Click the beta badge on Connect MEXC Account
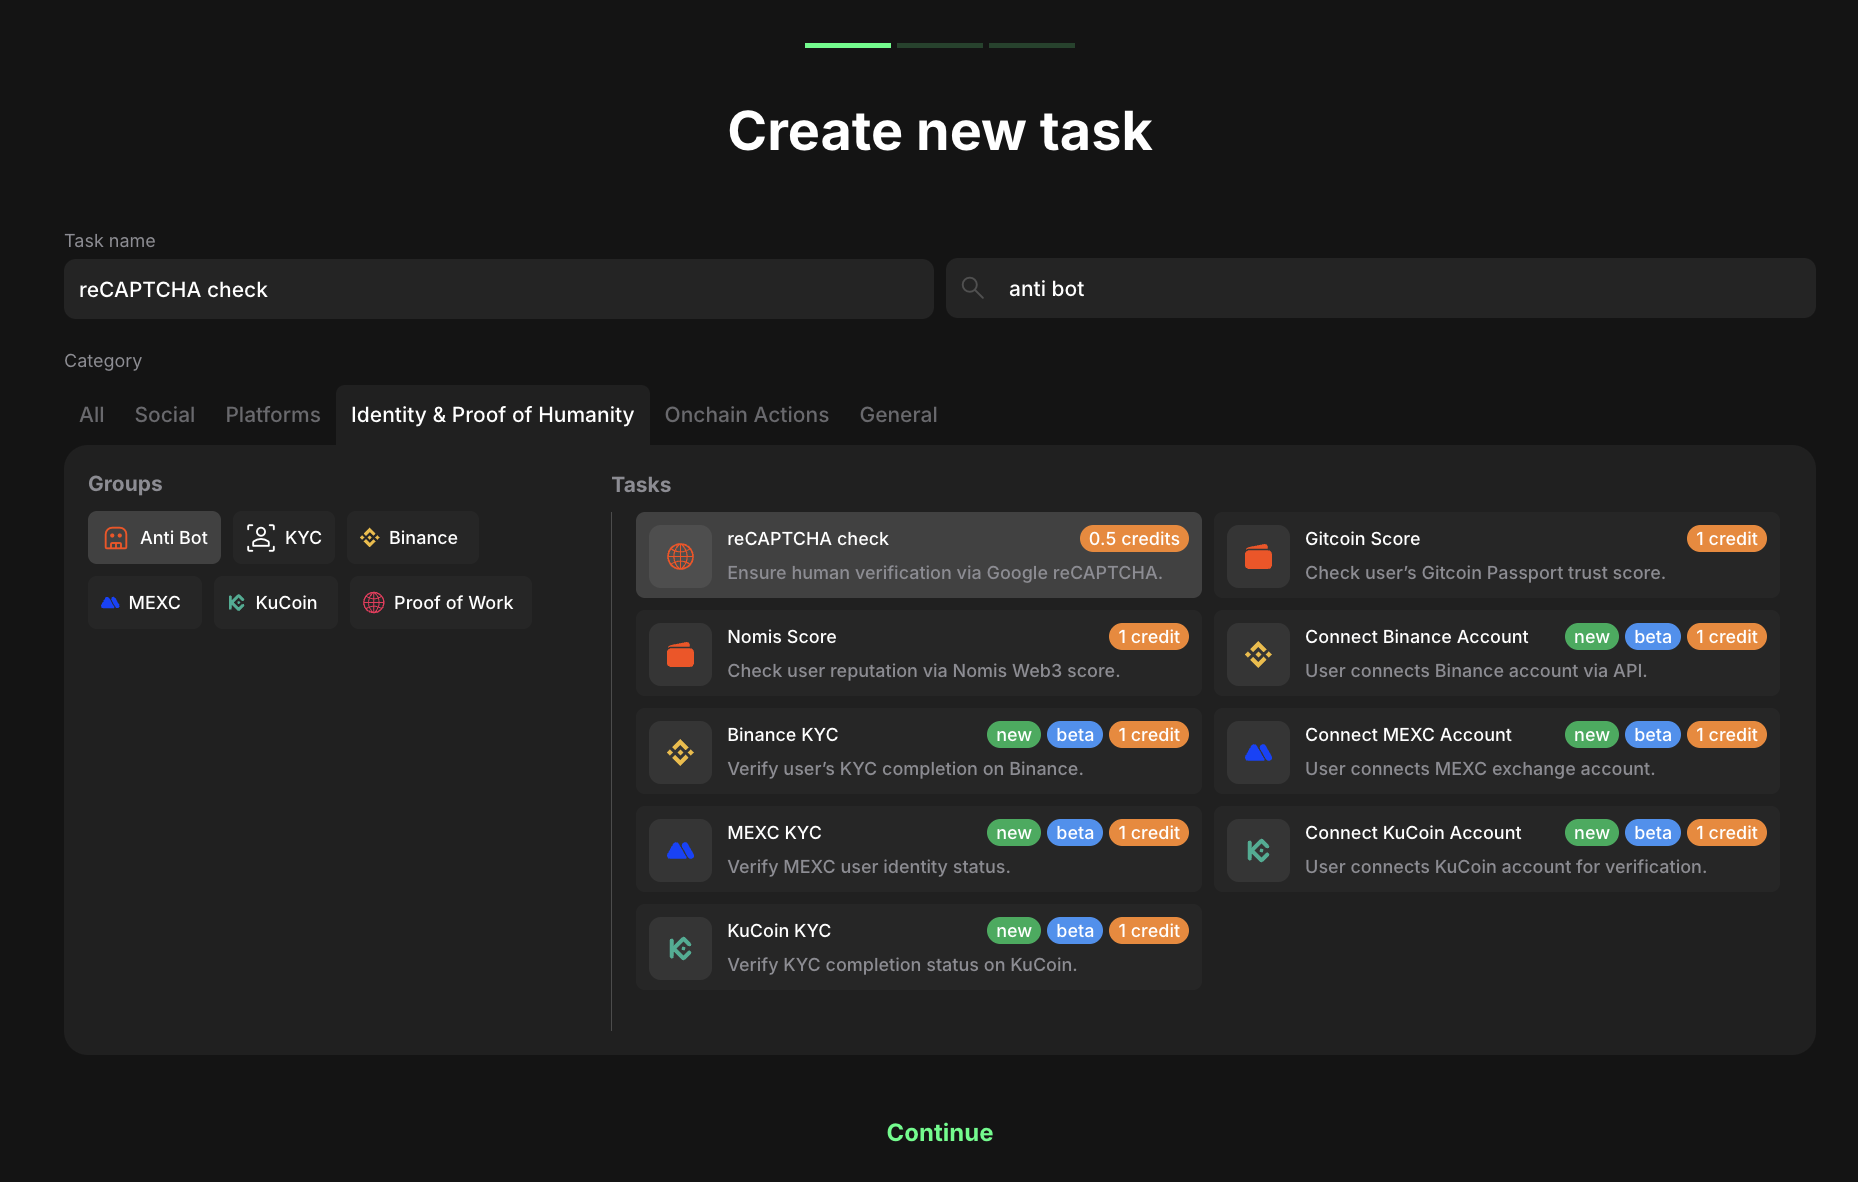The width and height of the screenshot is (1858, 1182). pyautogui.click(x=1653, y=735)
